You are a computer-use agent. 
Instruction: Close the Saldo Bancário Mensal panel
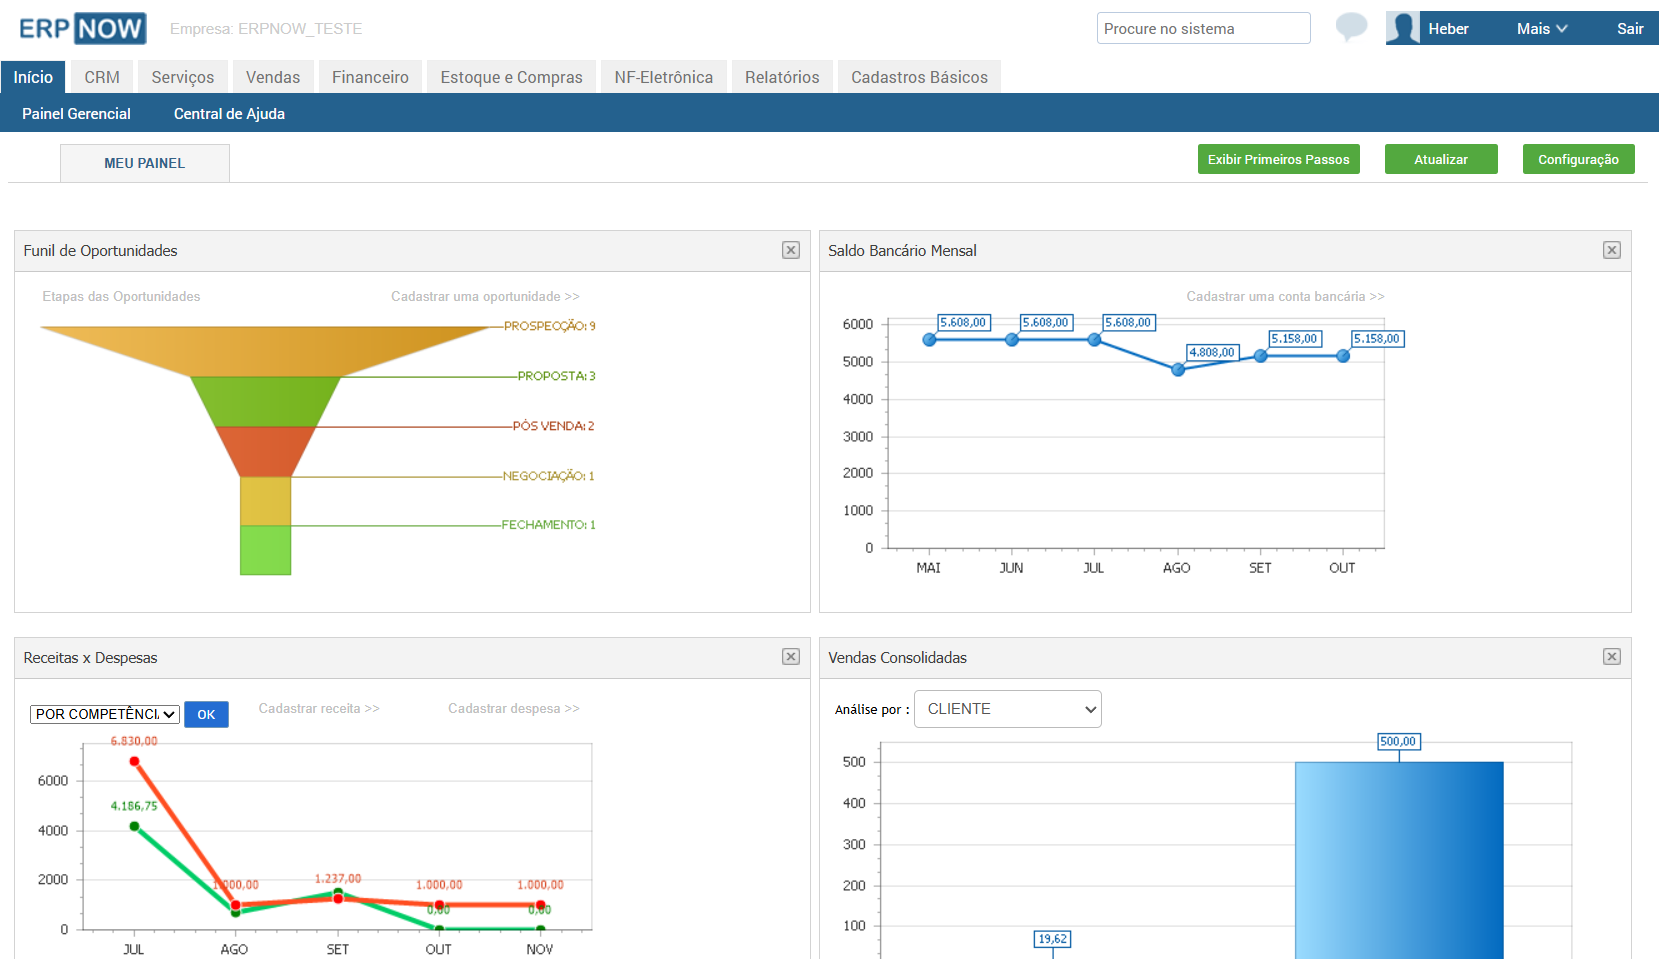[1611, 250]
